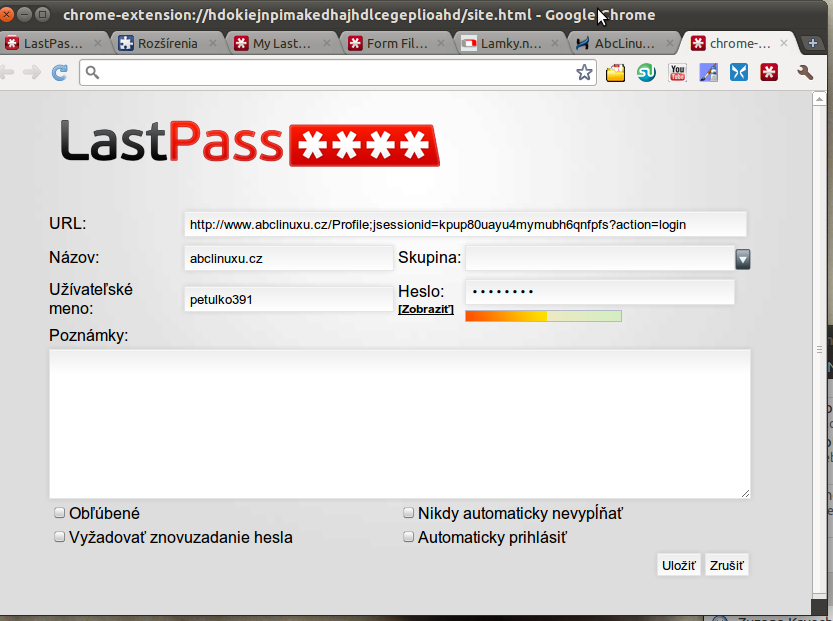Switch to the Lamky.n... tab
833x621 pixels.
click(509, 43)
